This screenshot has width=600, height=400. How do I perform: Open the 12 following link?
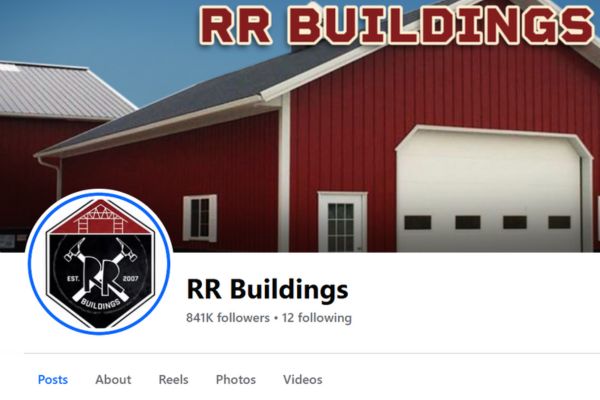[317, 318]
